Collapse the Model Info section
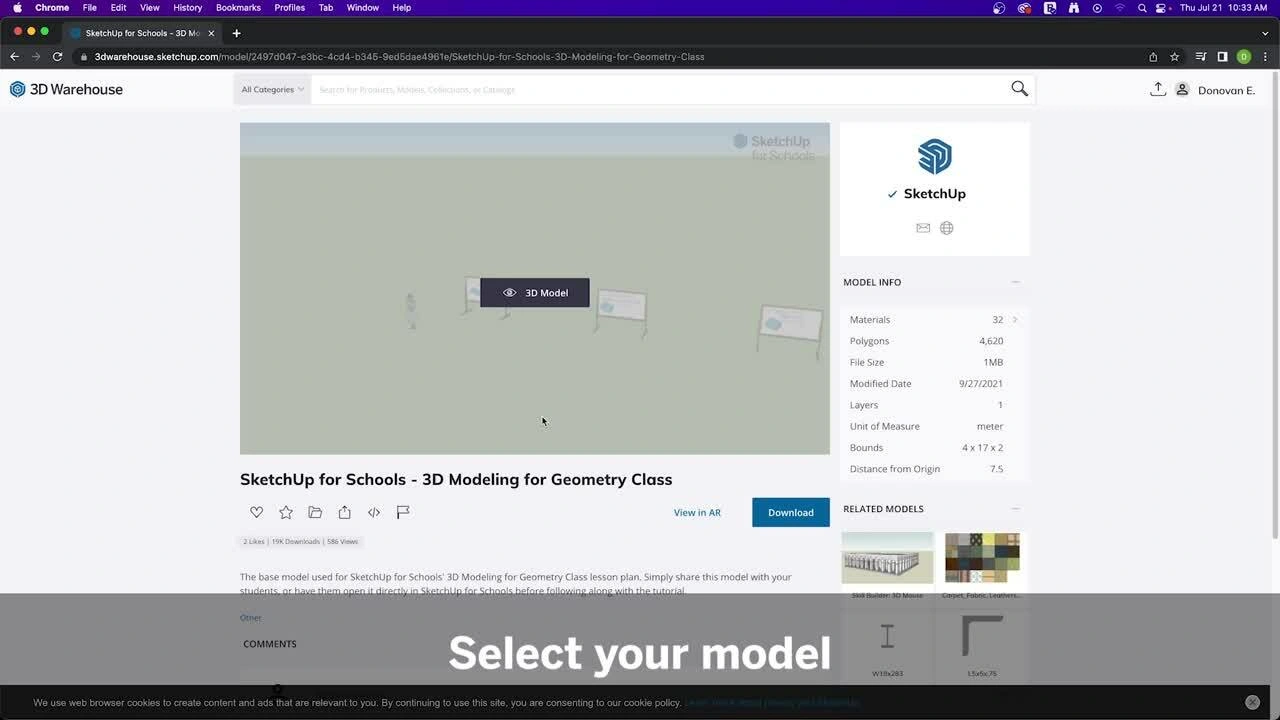Screen dimensions: 1280x720 click(x=1015, y=282)
